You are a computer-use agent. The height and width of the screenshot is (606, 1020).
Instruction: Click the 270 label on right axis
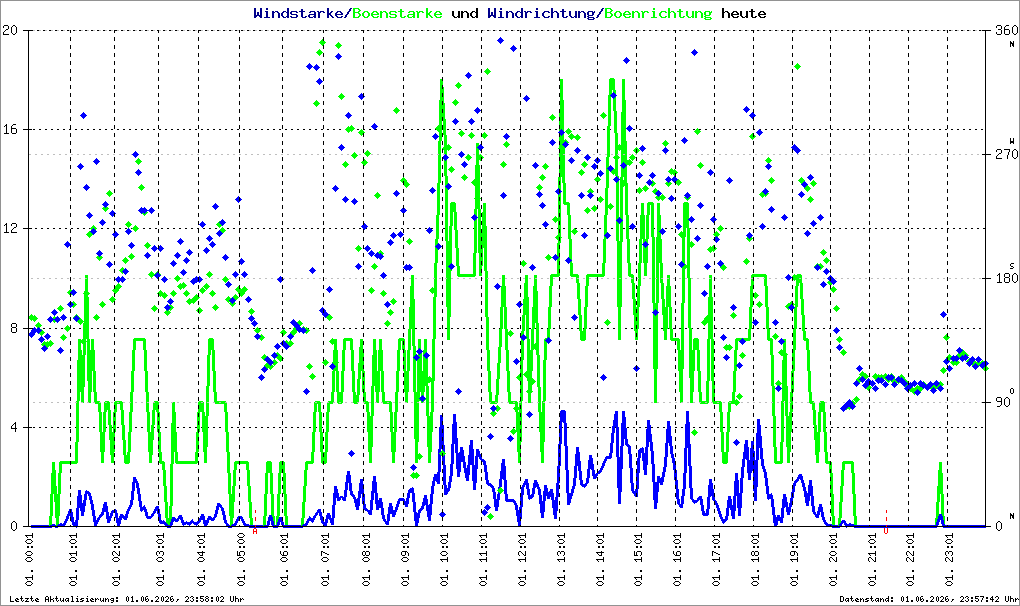click(x=1006, y=154)
